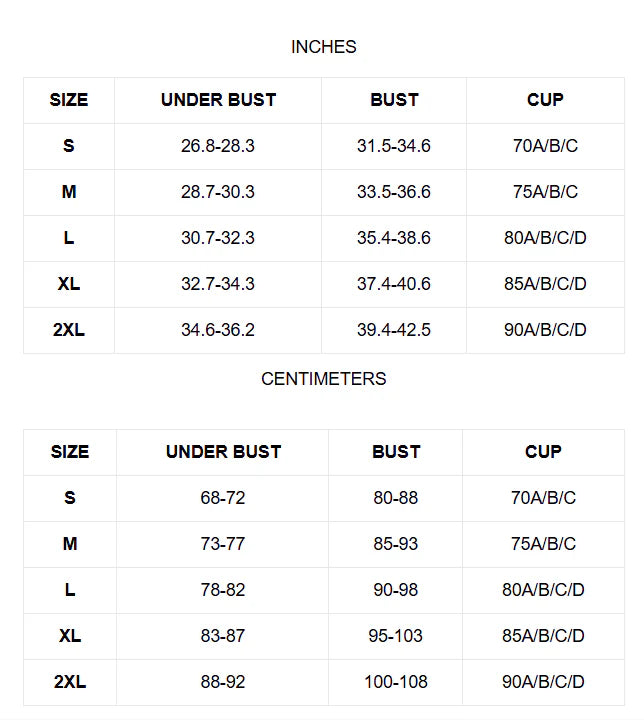Click the SIZE header in centimeters table
644x720 pixels.
(70, 452)
